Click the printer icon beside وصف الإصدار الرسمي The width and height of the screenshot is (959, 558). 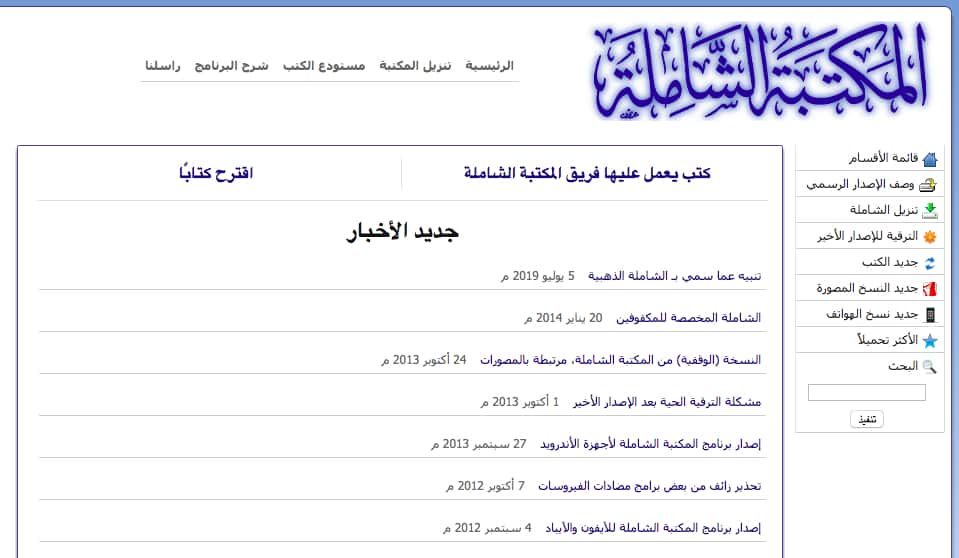click(x=930, y=185)
